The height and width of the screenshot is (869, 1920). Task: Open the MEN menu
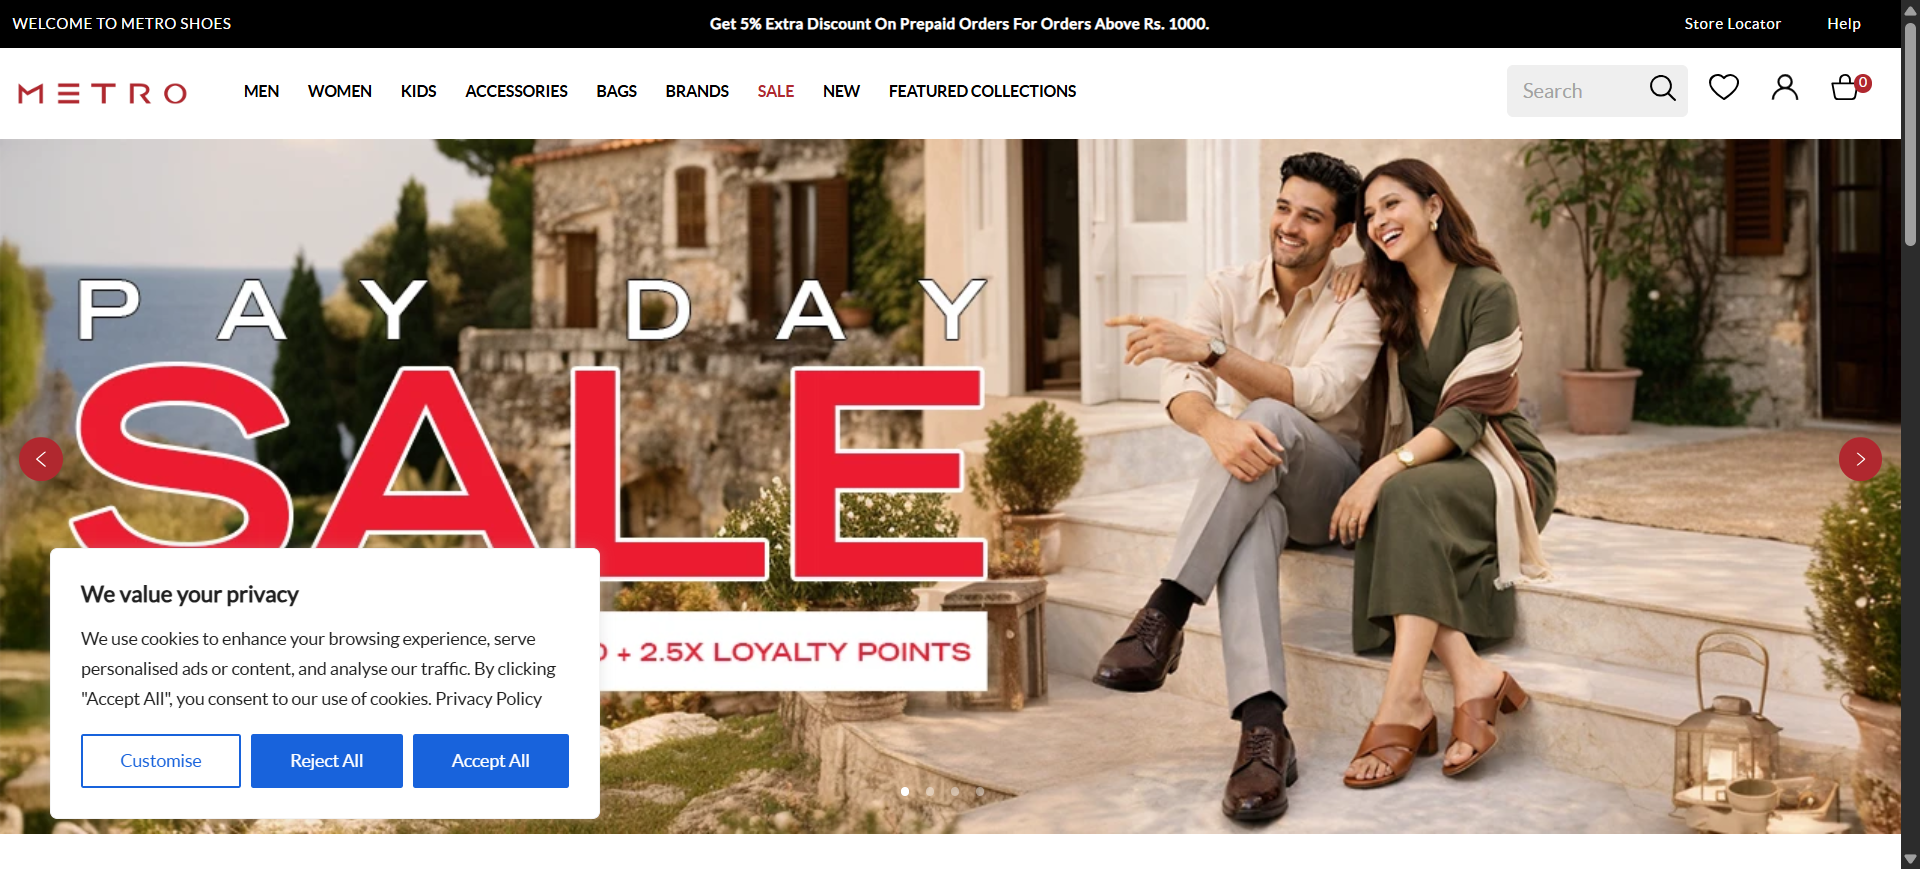coord(261,91)
